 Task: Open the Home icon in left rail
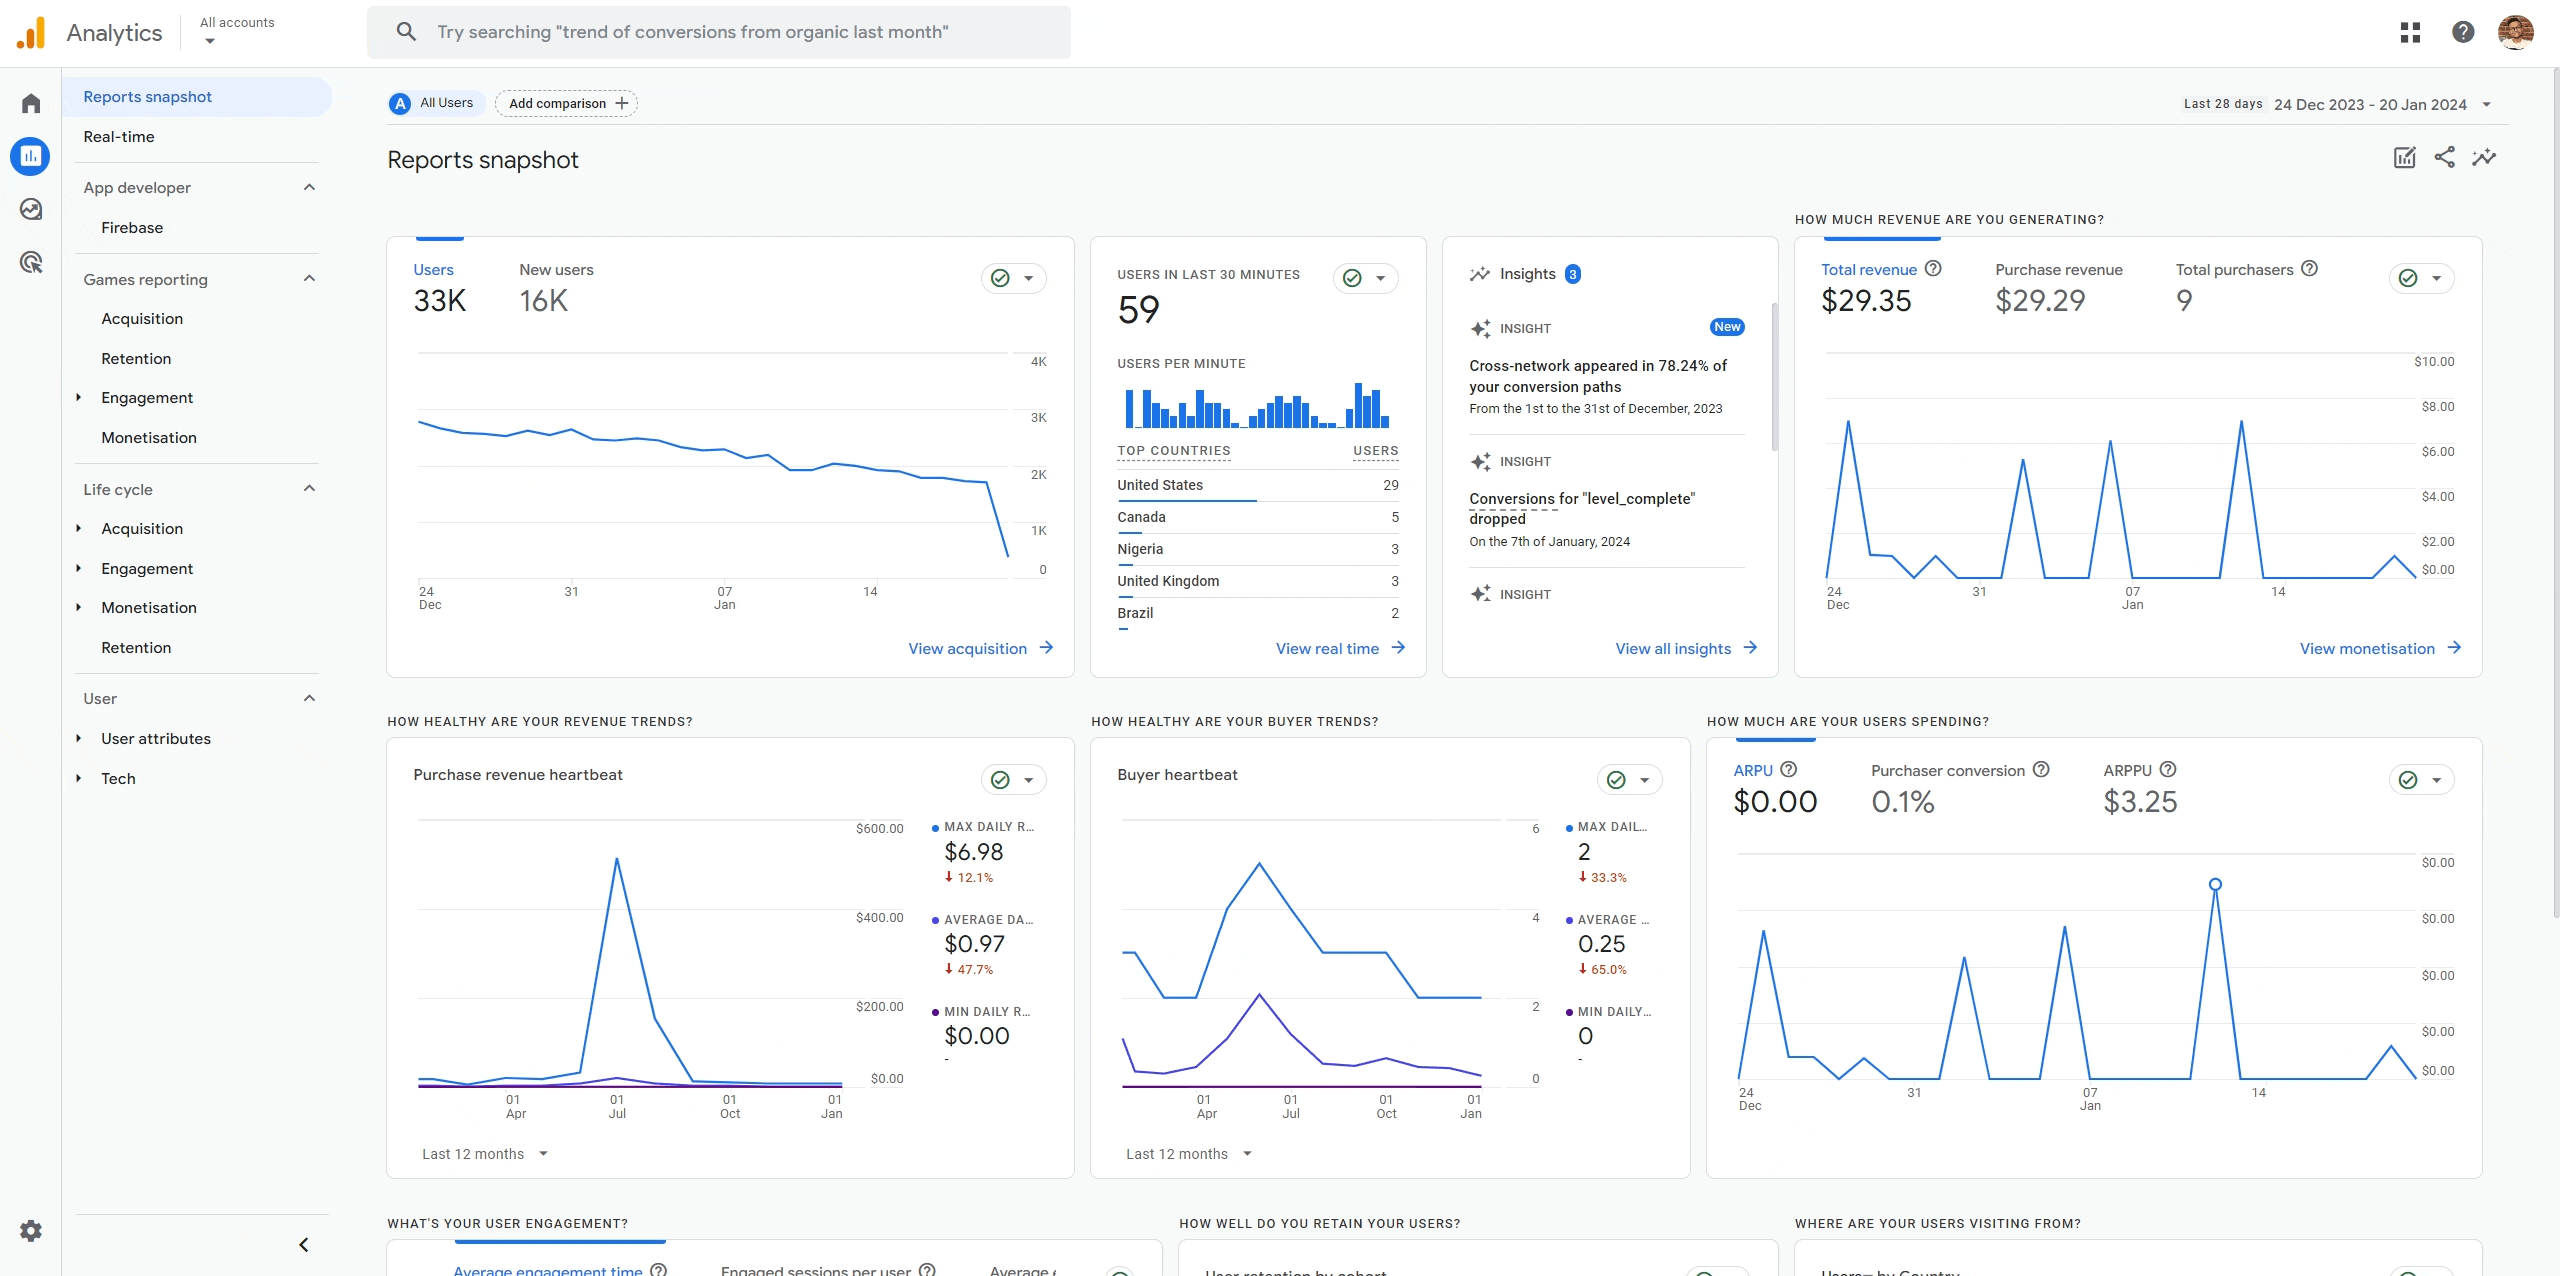coord(31,103)
